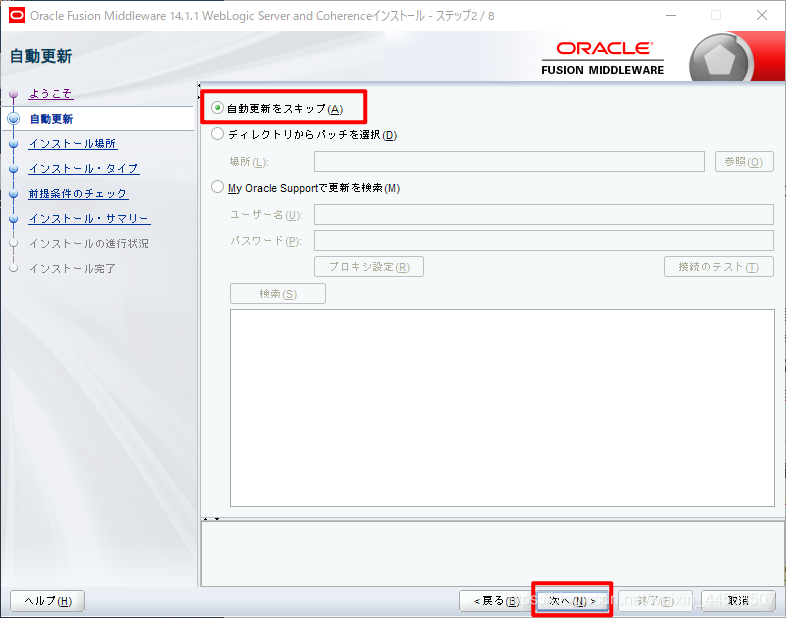
Task: Click the ユーザー名 input field
Action: (x=544, y=215)
